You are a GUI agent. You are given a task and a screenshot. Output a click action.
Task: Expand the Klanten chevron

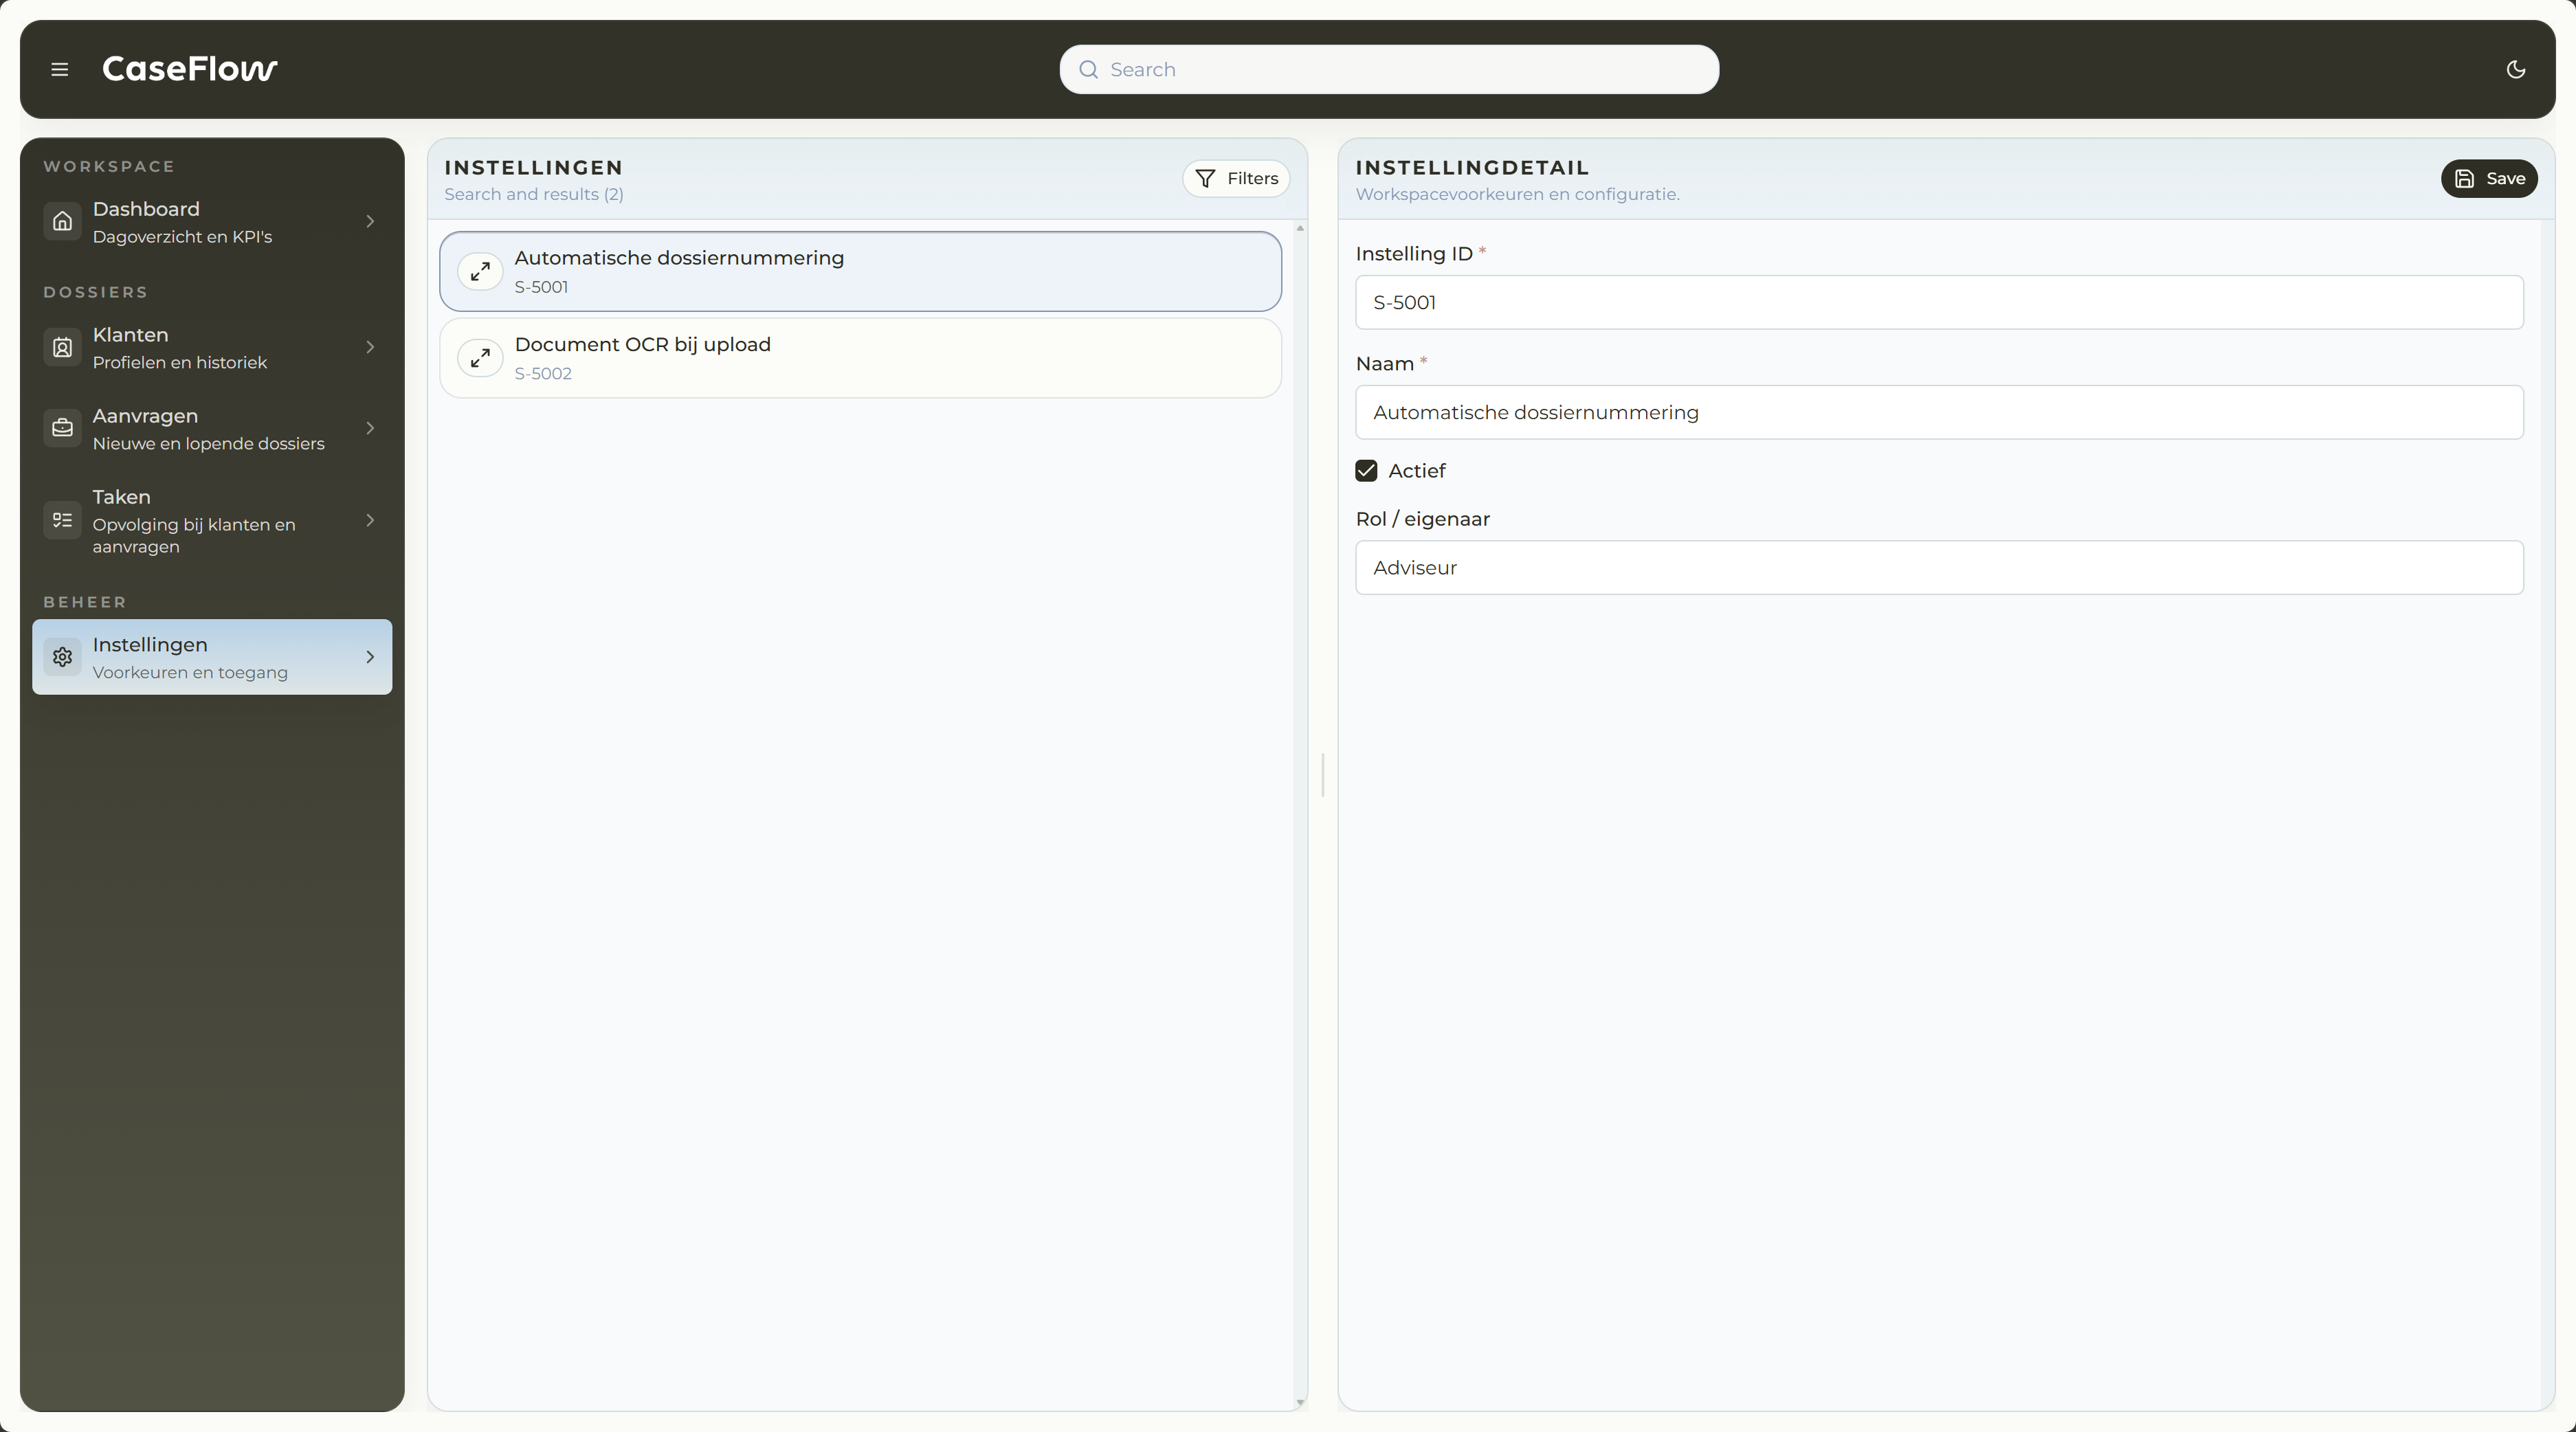[x=370, y=347]
